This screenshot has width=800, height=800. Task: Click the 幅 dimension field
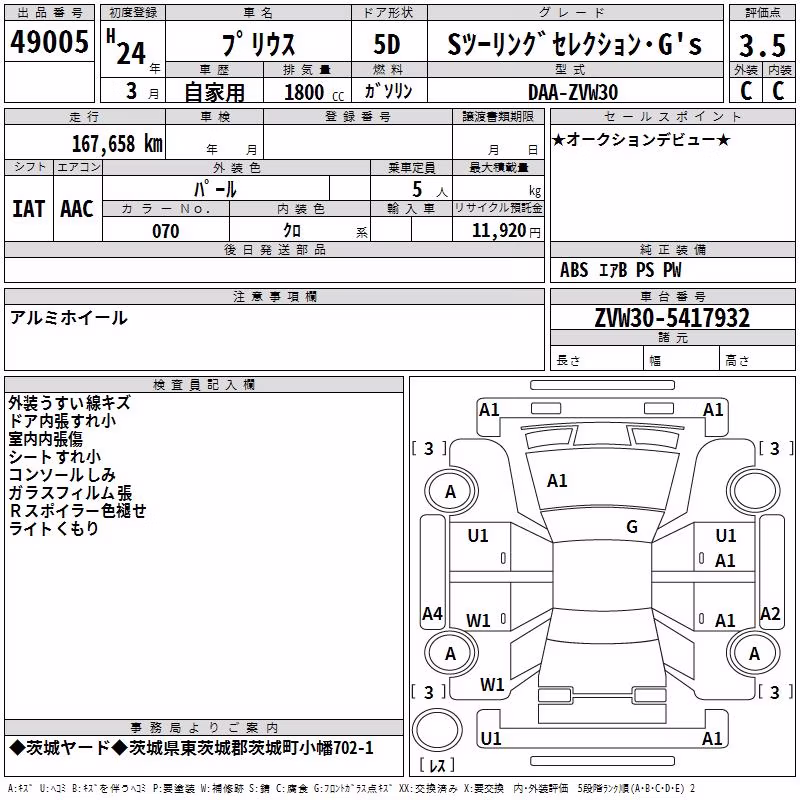tap(681, 359)
